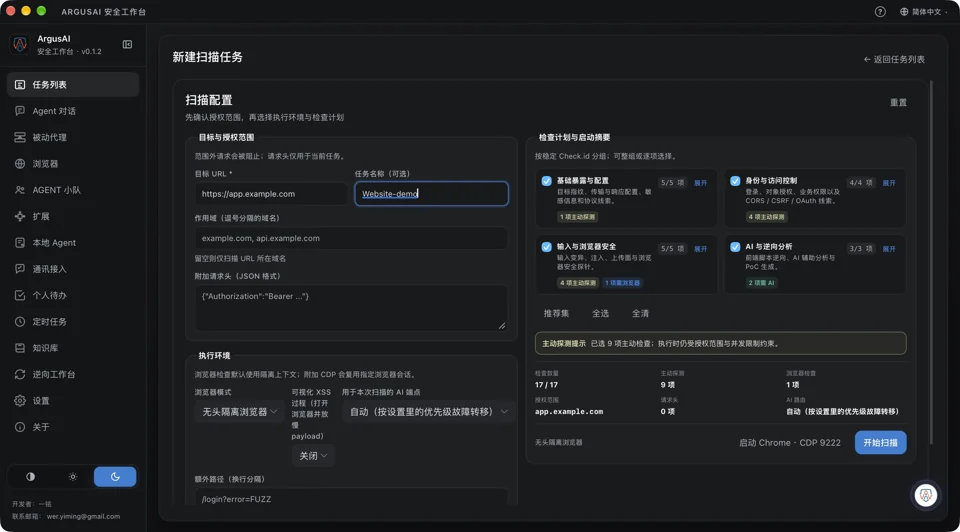Expand 展开 for 基础暴露与配置
The image size is (960, 532).
tap(700, 183)
